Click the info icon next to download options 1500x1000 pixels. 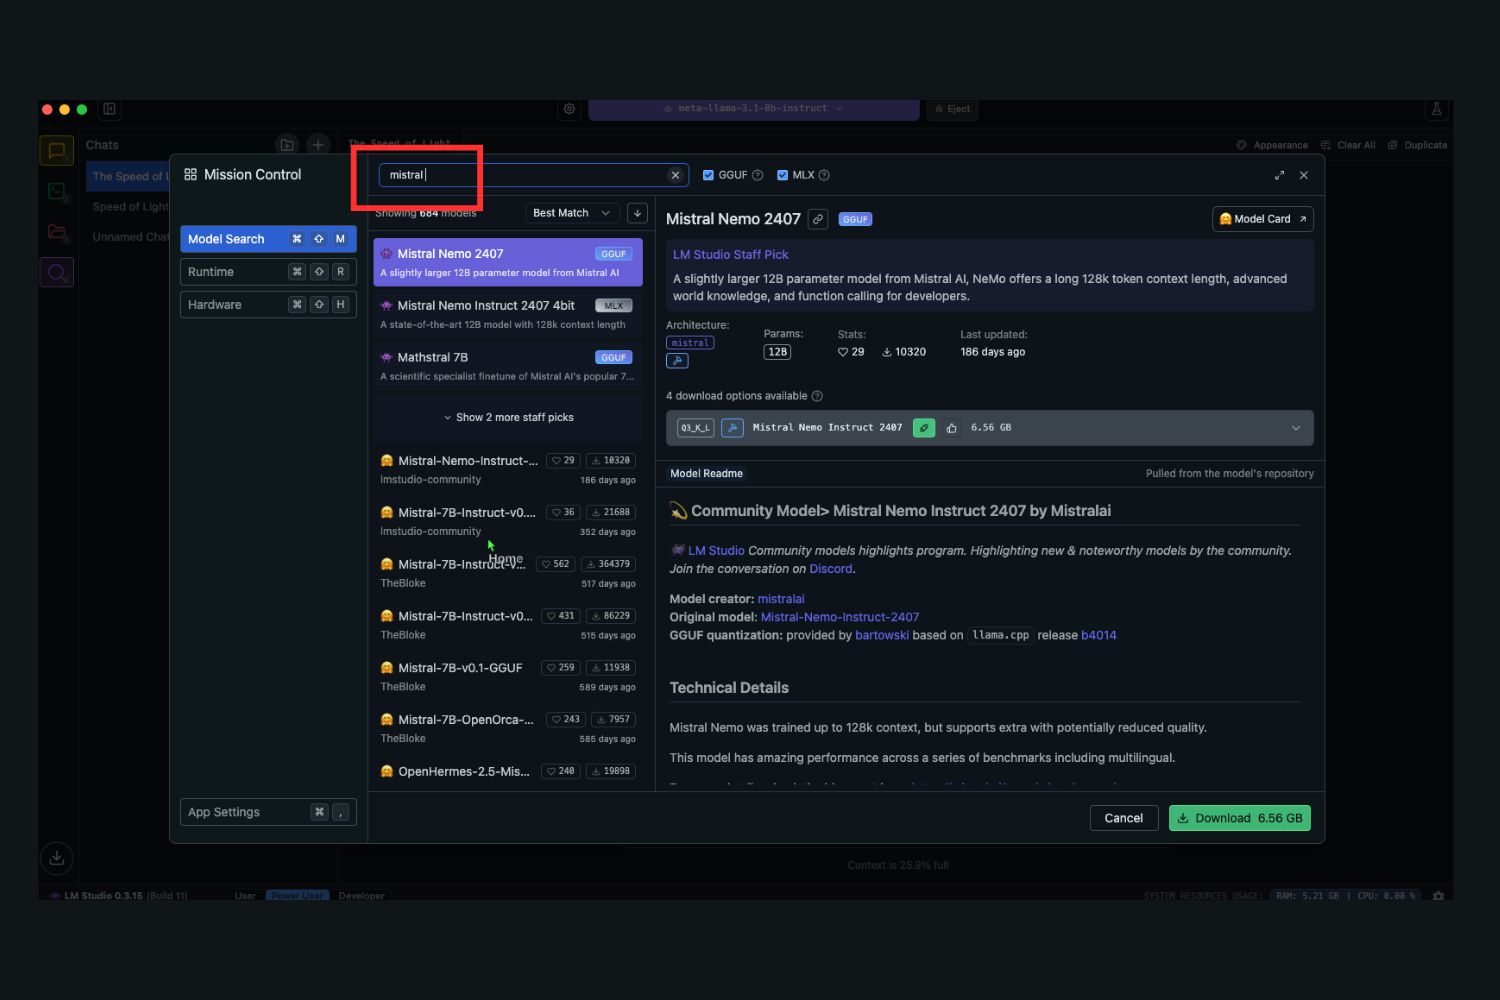[817, 396]
